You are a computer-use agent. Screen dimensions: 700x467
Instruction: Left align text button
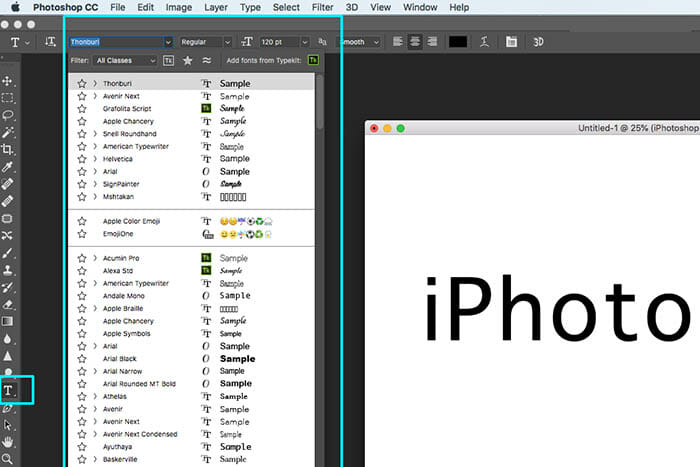click(x=397, y=42)
